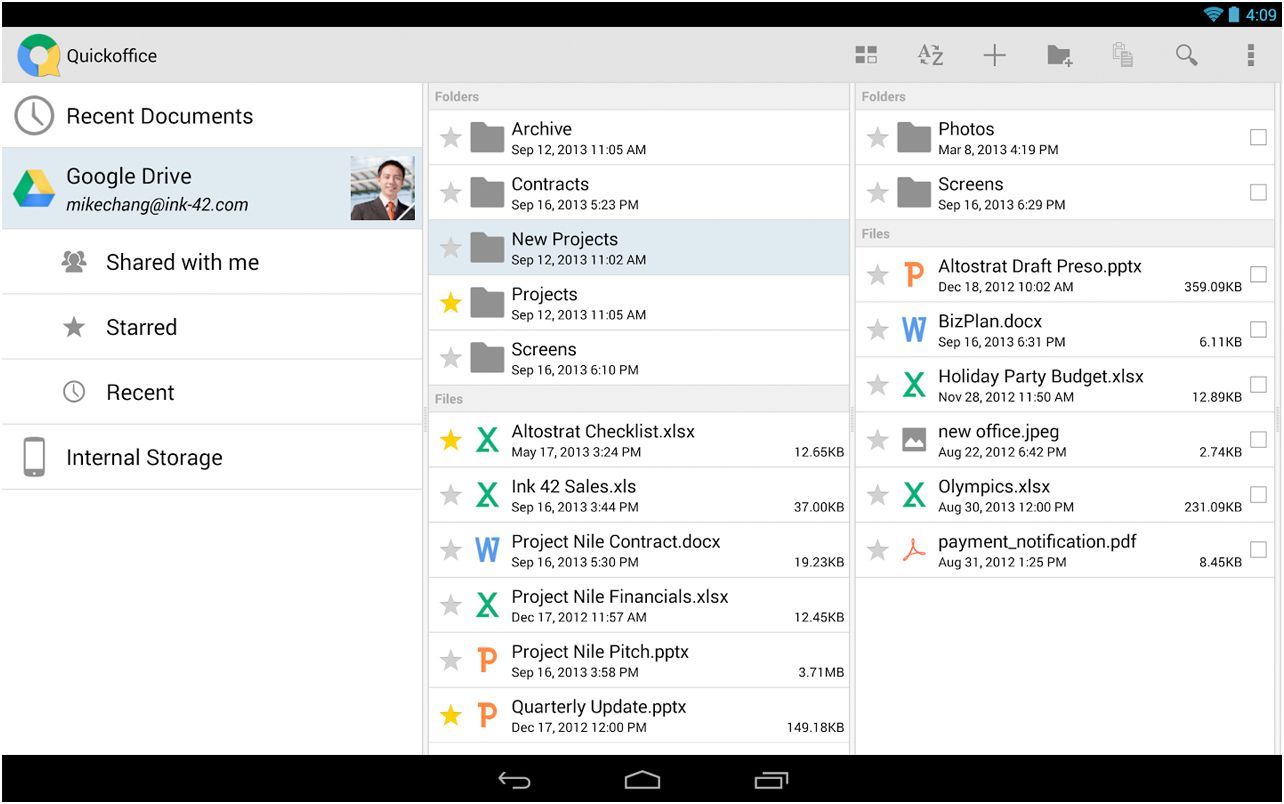Switch to grid view layout icon

[x=866, y=55]
